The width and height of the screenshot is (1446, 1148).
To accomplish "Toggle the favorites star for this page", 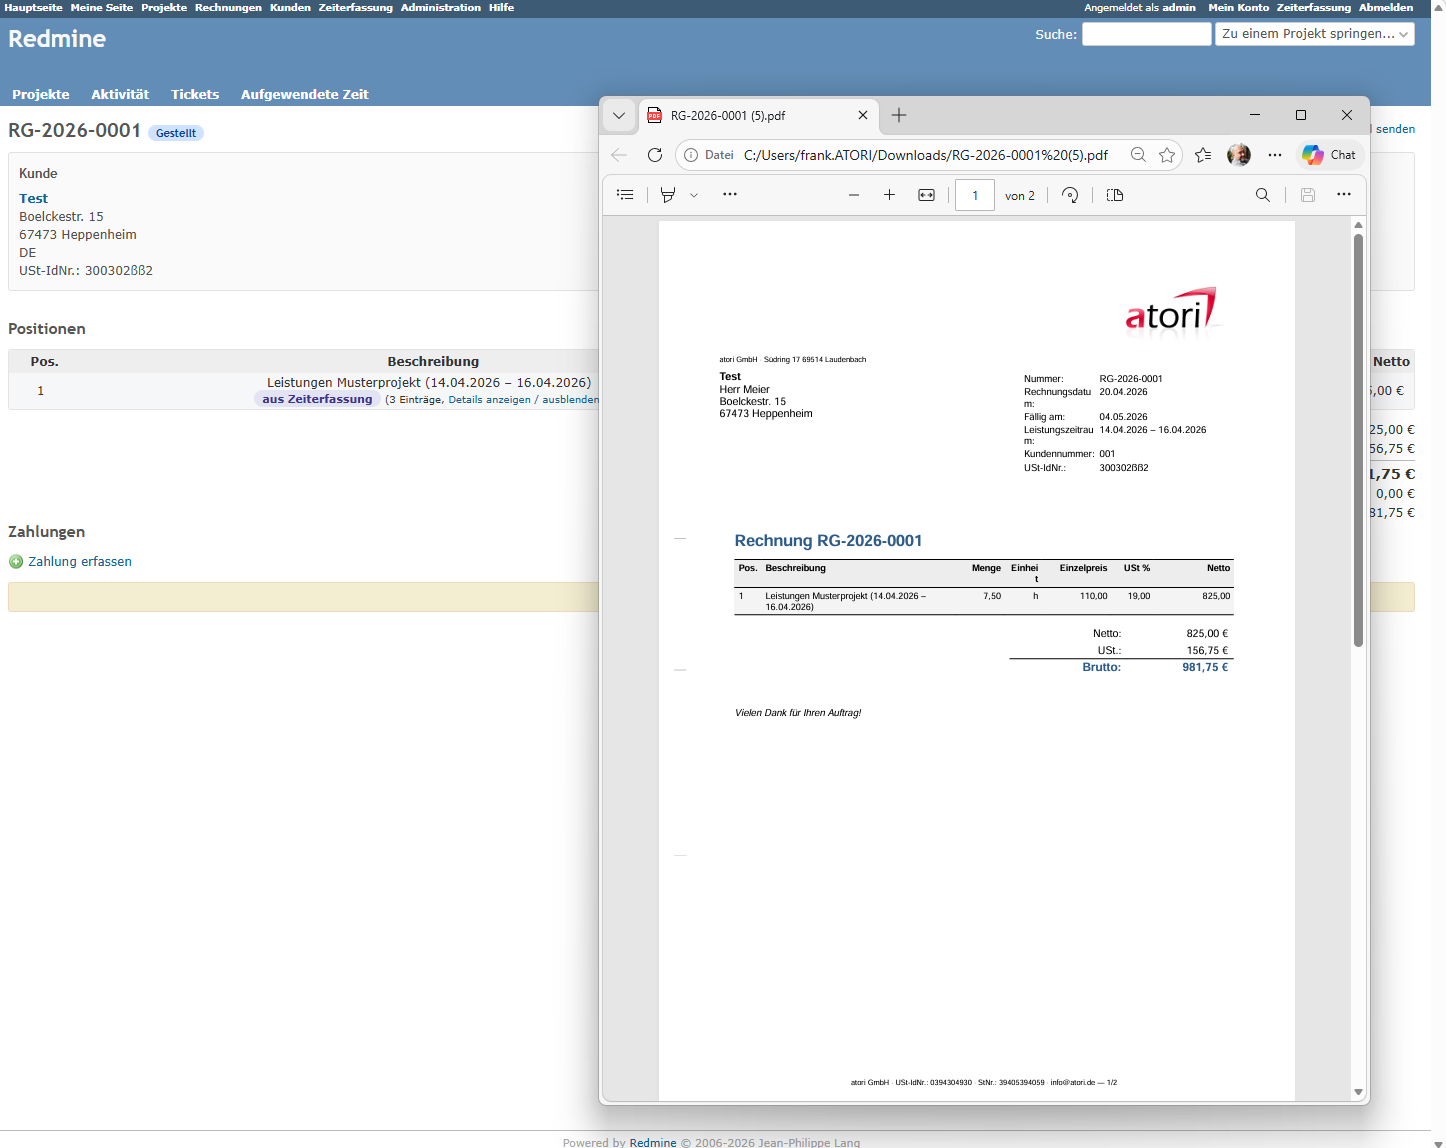I will pyautogui.click(x=1167, y=155).
